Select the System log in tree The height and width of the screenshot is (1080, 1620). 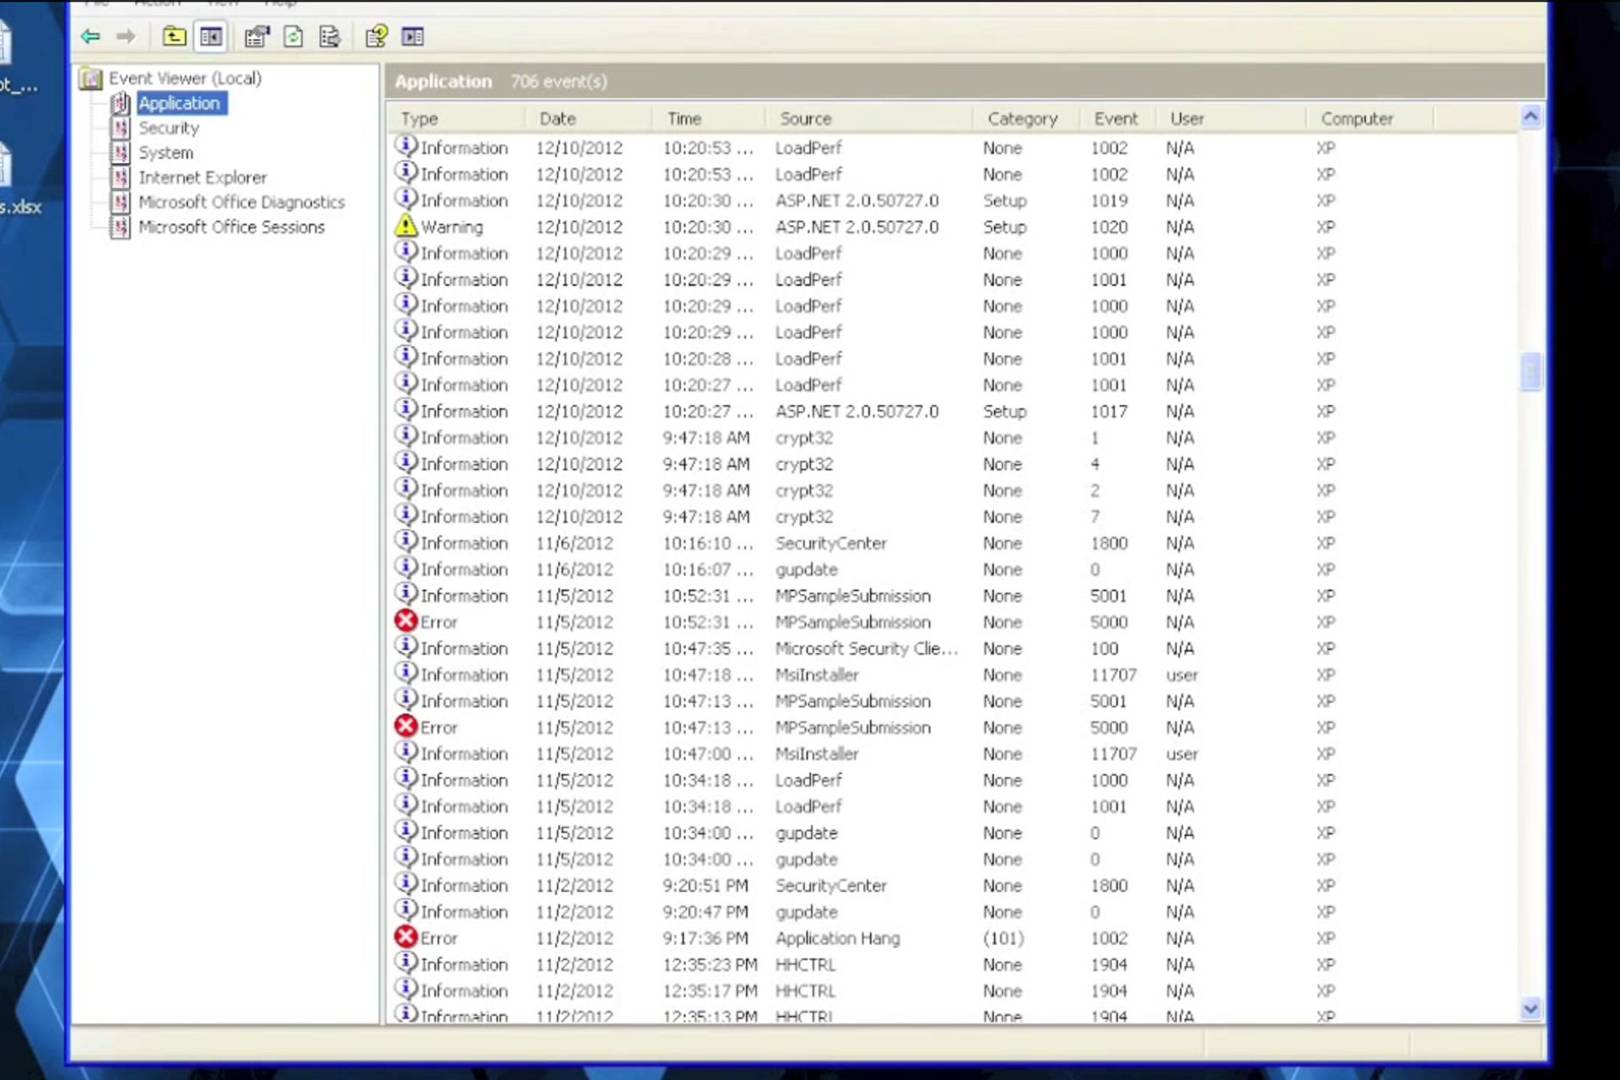(166, 153)
